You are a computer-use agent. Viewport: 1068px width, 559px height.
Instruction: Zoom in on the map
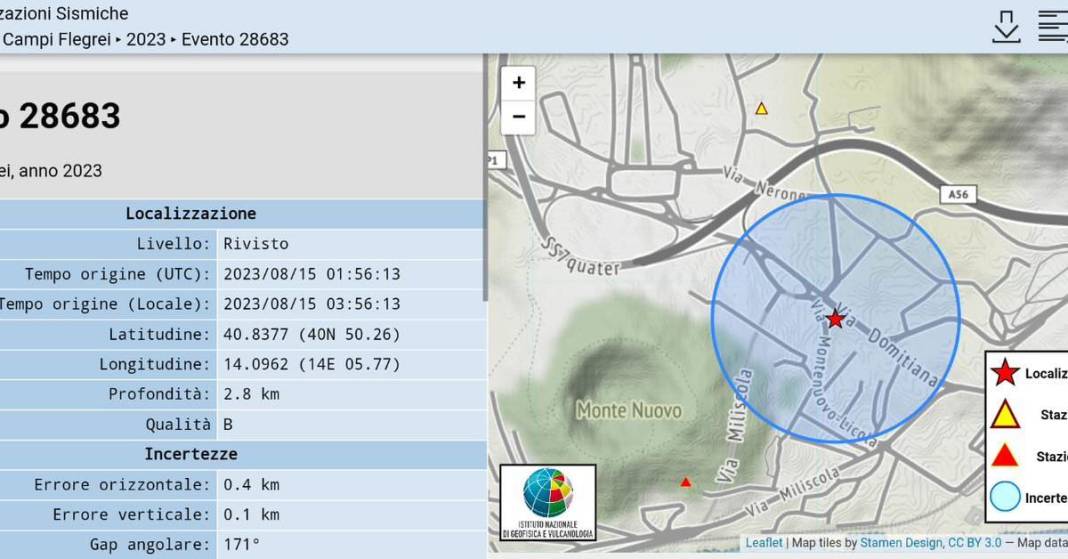click(518, 83)
